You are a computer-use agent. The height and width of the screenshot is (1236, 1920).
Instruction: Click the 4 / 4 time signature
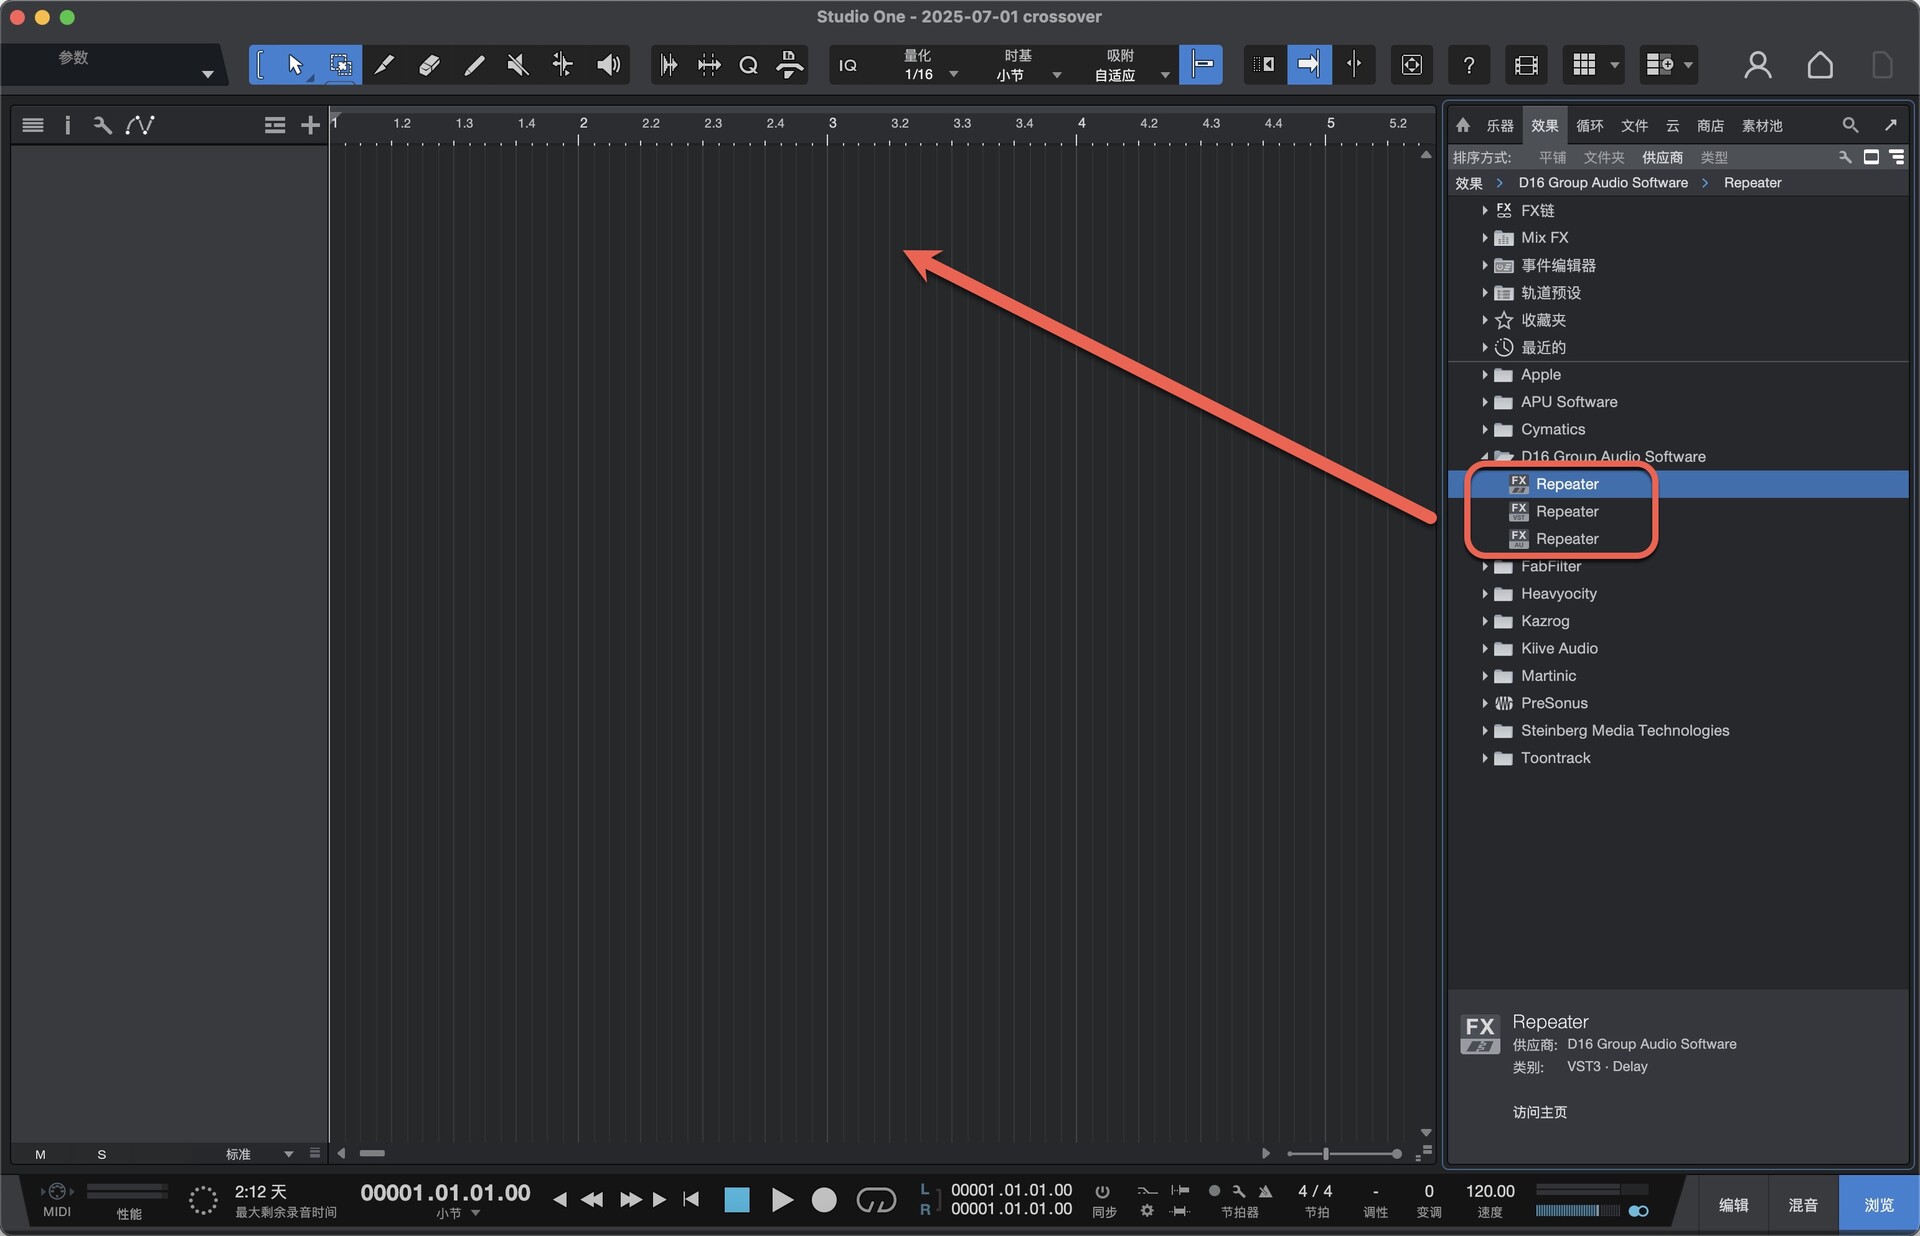1314,1191
